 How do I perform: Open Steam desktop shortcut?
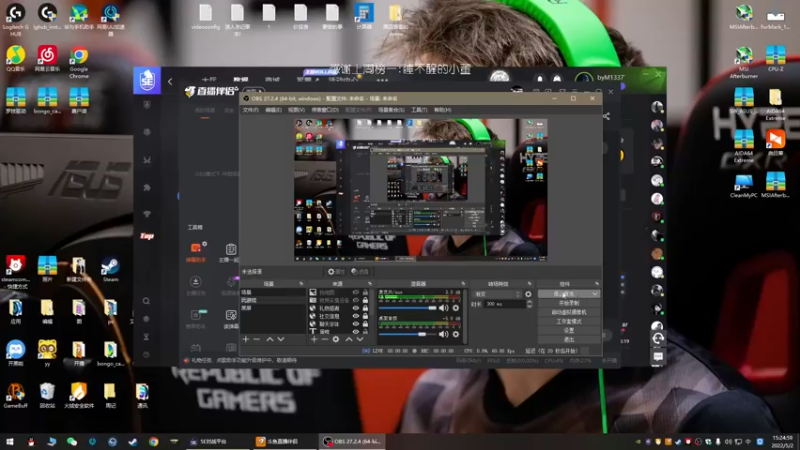pos(110,270)
